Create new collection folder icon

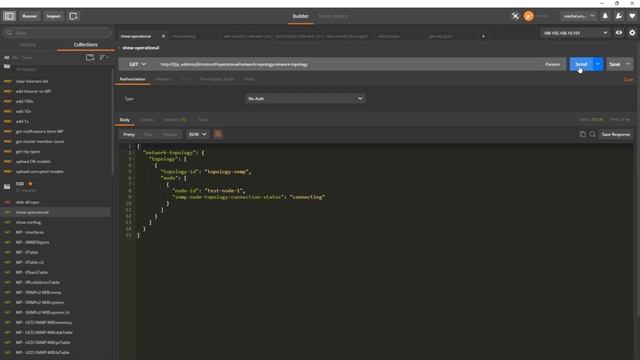tap(90, 58)
